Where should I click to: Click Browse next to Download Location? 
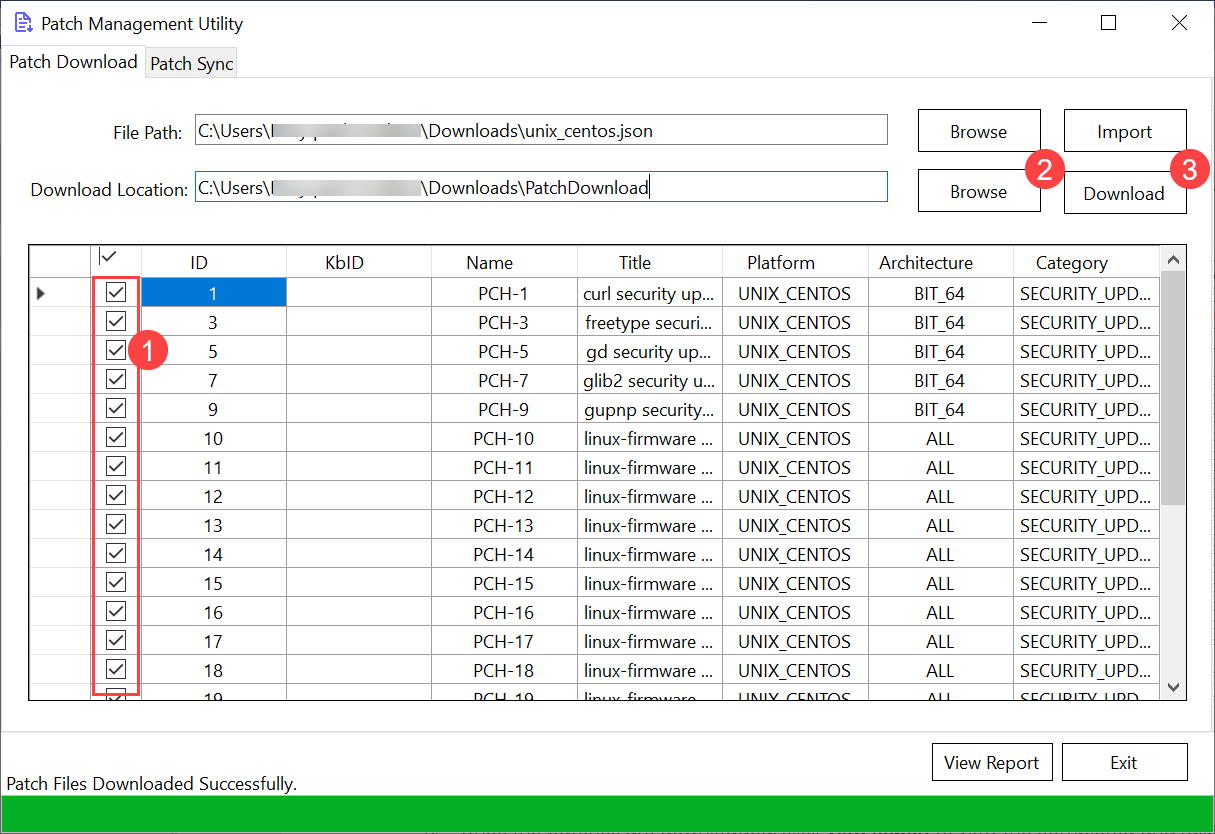click(978, 191)
